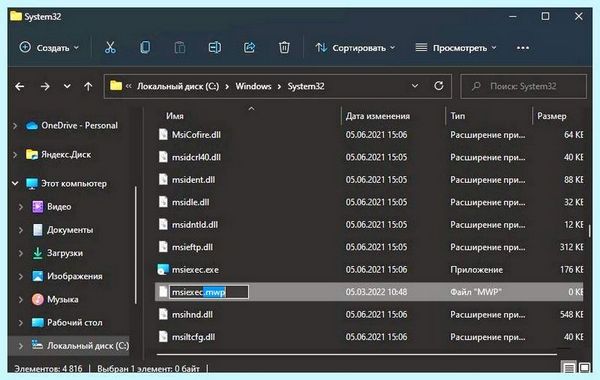Select file msidcrl40.dll
The height and width of the screenshot is (380, 600).
pyautogui.click(x=196, y=157)
